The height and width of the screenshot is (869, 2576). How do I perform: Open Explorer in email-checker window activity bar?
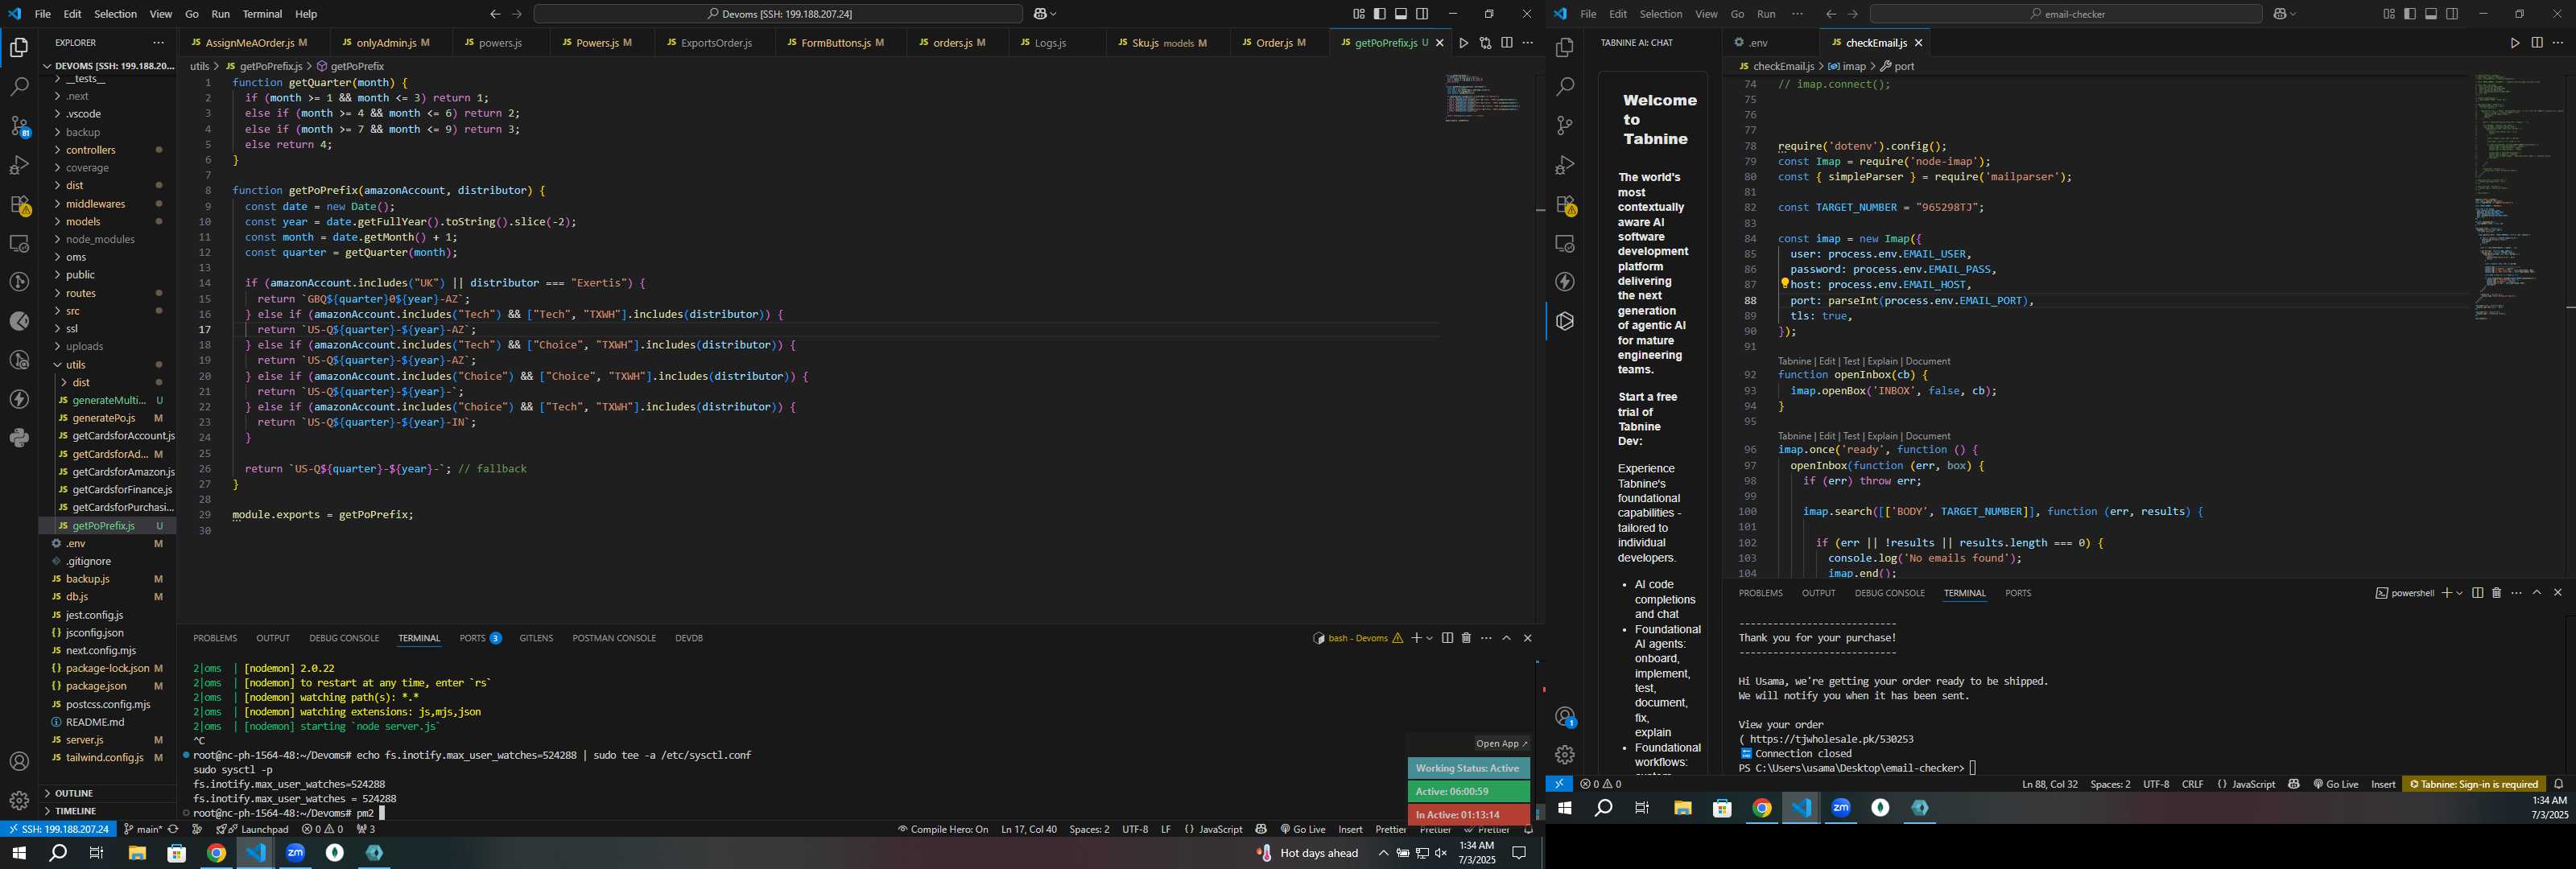[1565, 48]
